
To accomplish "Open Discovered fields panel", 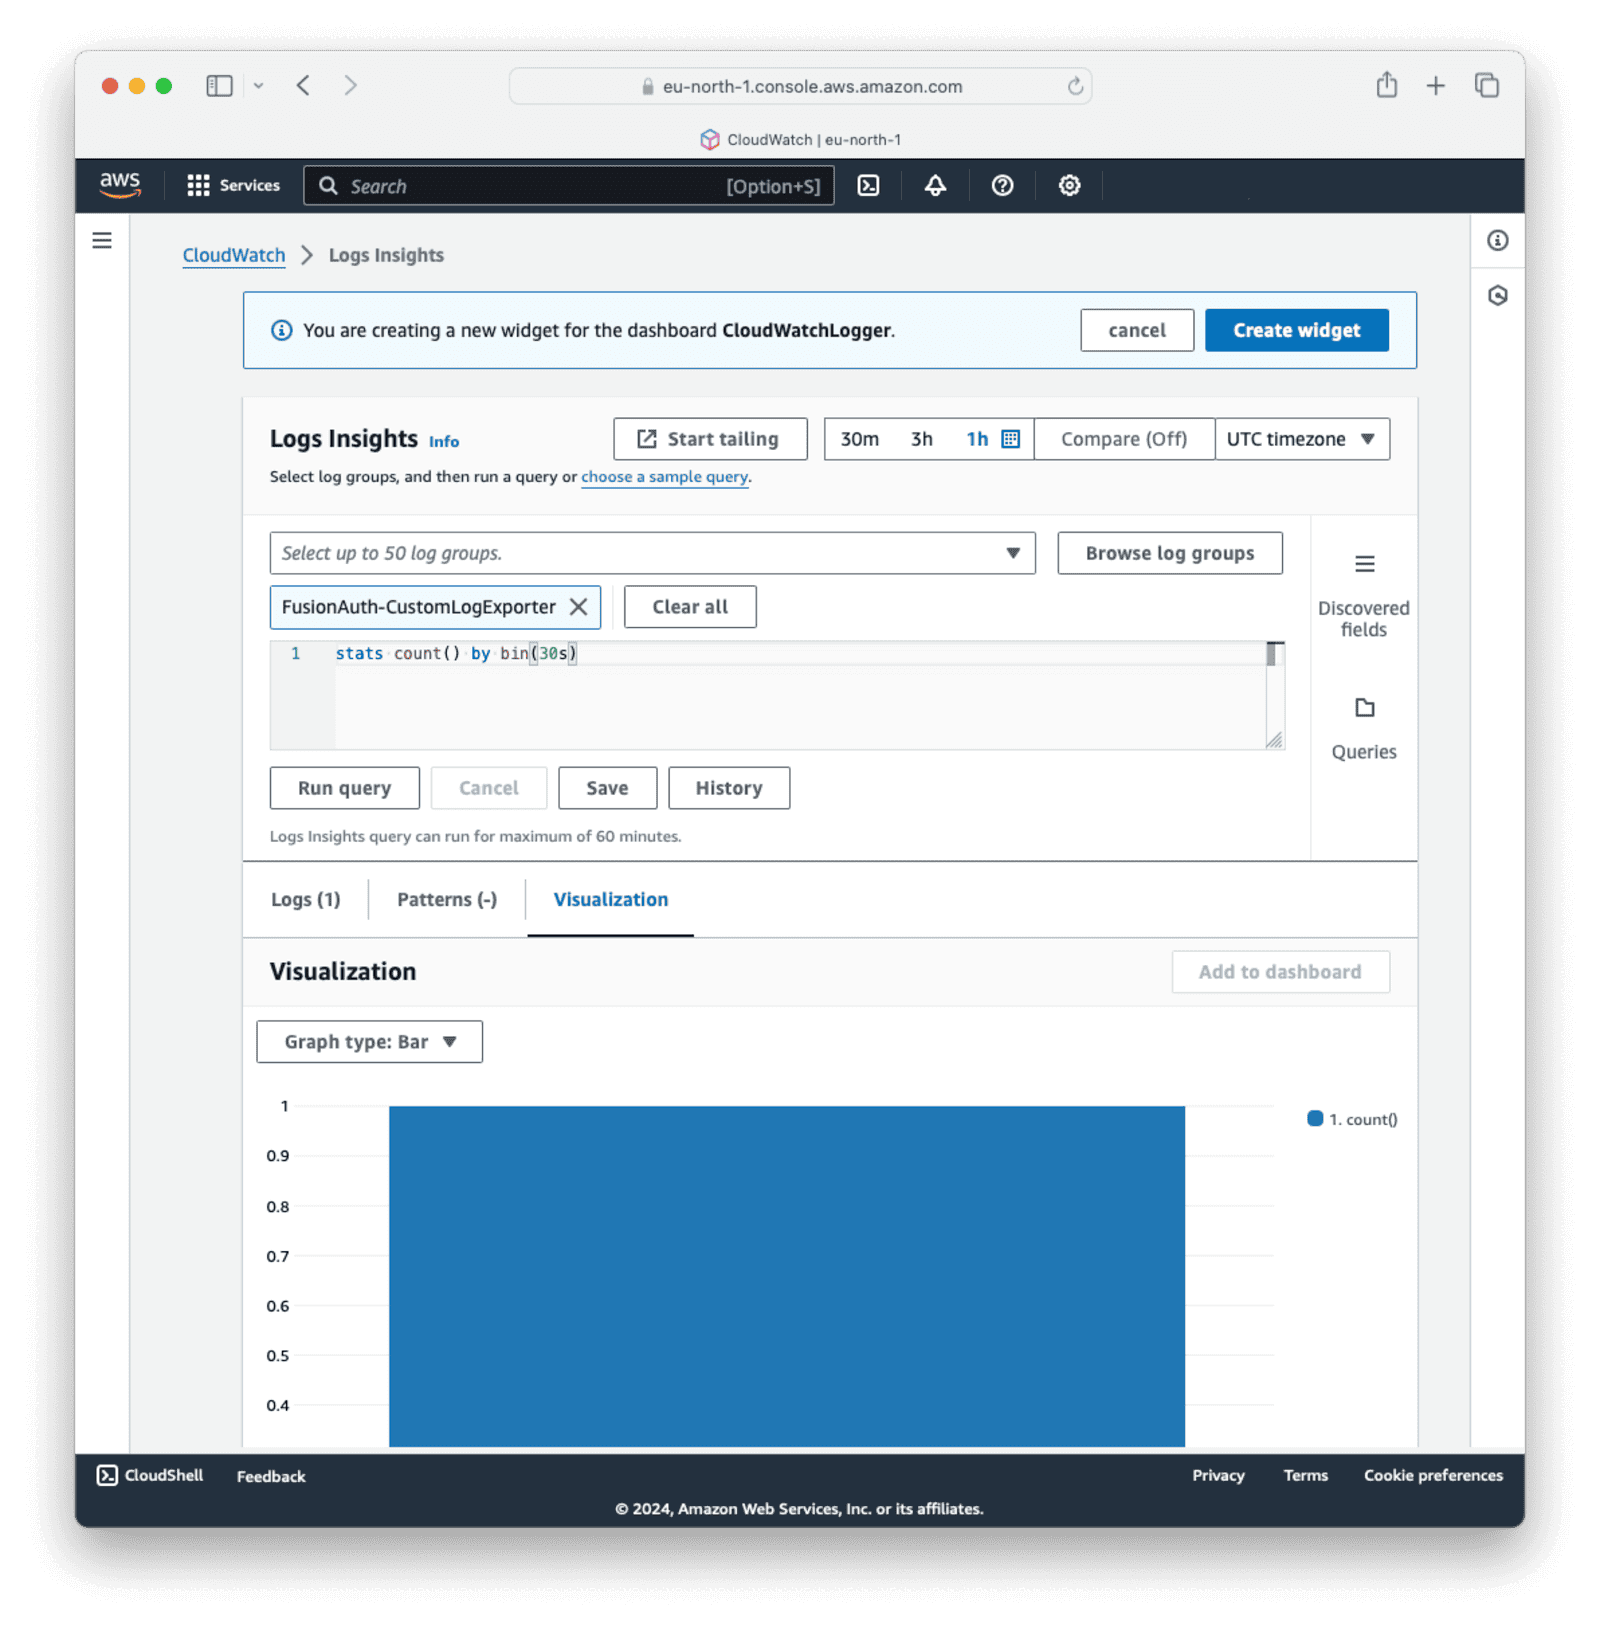I will point(1363,596).
